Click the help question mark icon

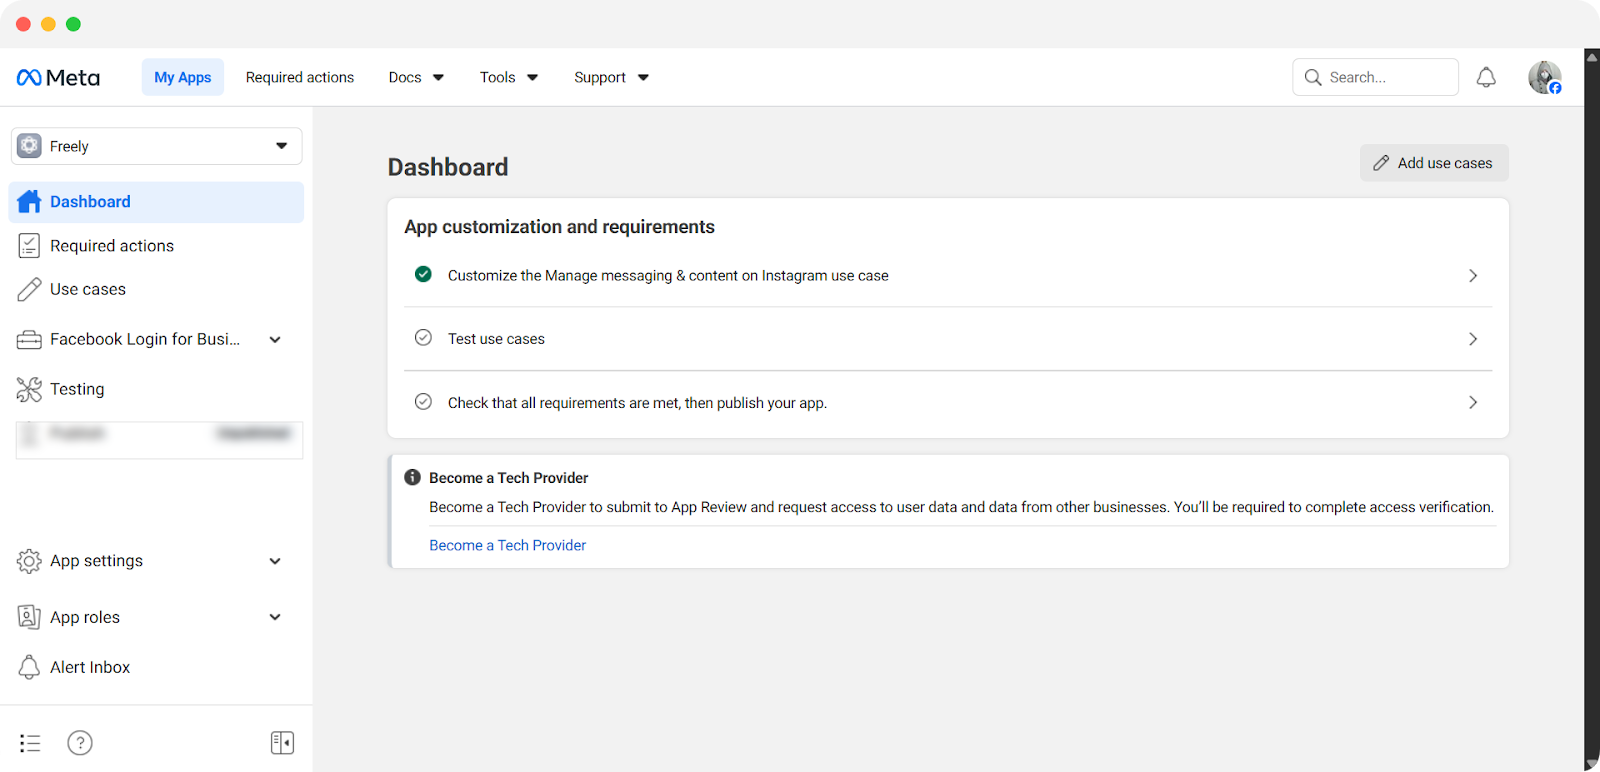point(80,743)
